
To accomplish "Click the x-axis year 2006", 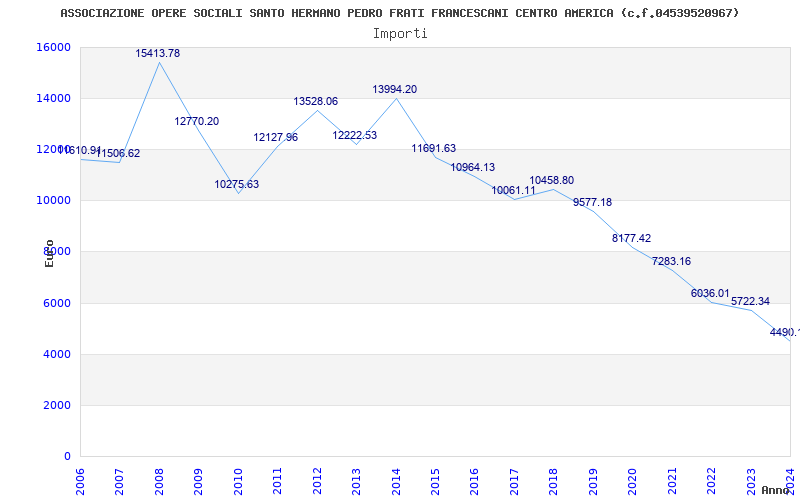I will (x=80, y=480).
